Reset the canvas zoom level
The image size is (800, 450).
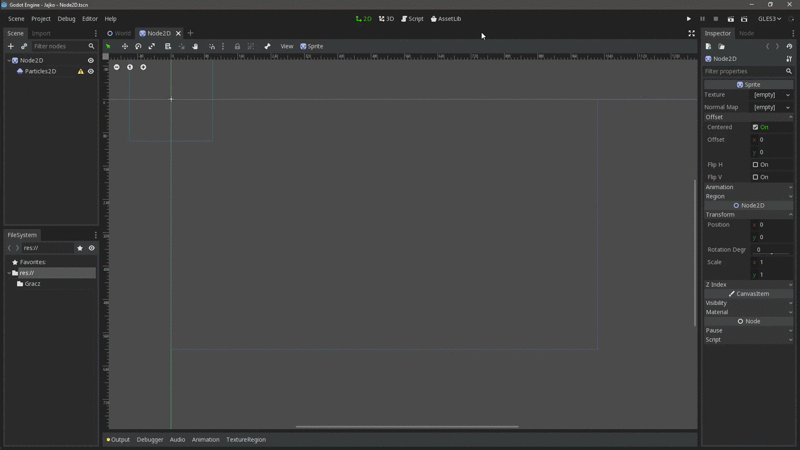click(130, 67)
